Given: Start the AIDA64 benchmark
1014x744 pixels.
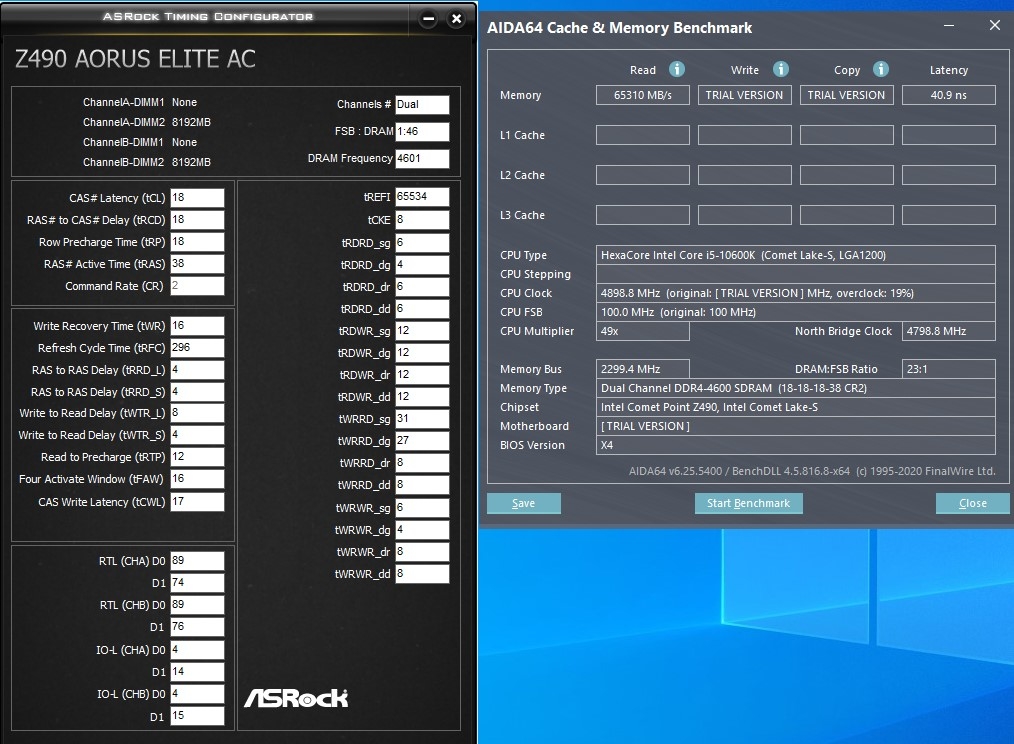Looking at the screenshot, I should 748,503.
